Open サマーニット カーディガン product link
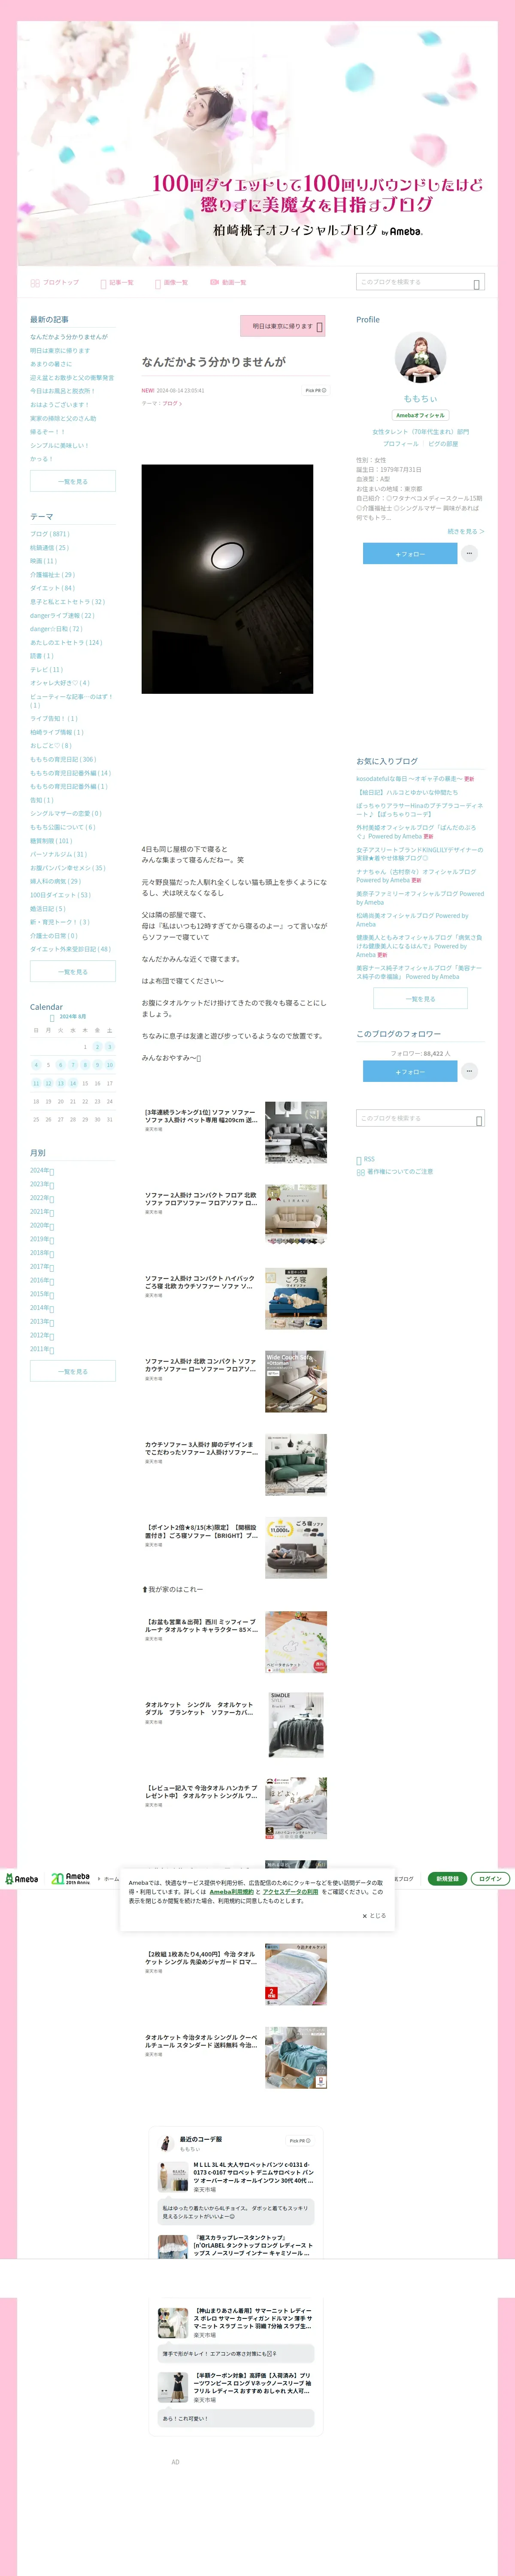The width and height of the screenshot is (515, 2576). coord(253,2319)
